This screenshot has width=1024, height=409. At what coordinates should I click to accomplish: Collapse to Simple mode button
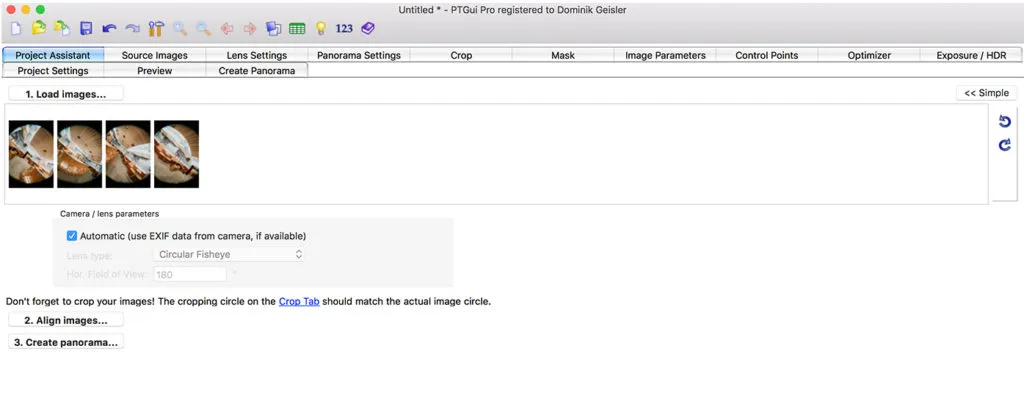(x=986, y=93)
